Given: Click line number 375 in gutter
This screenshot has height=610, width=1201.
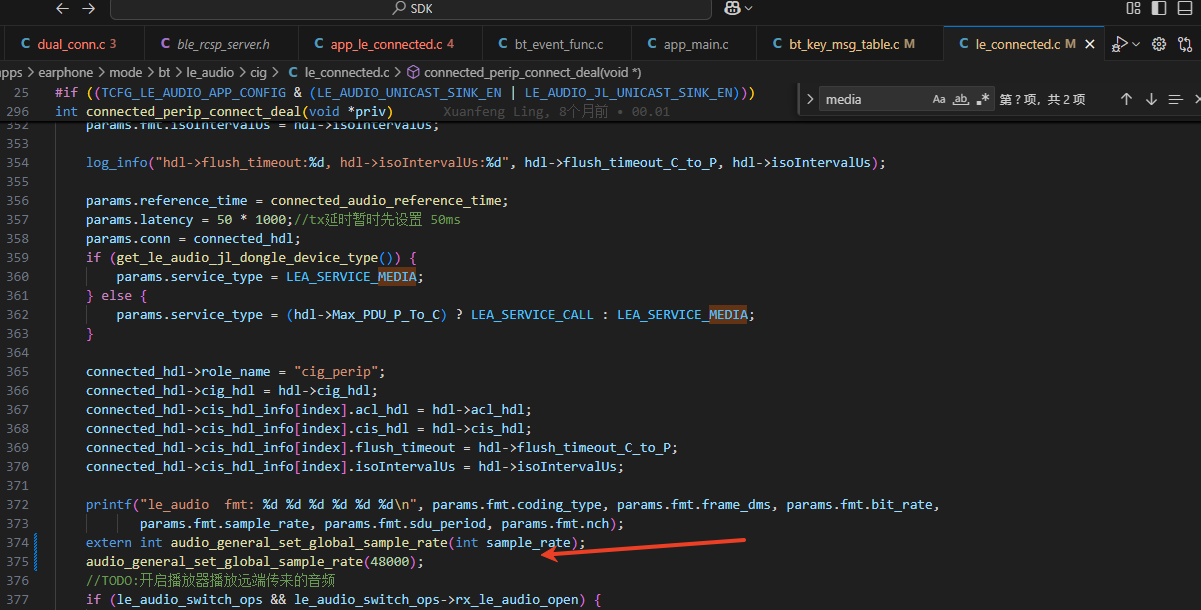Looking at the screenshot, I should point(17,561).
